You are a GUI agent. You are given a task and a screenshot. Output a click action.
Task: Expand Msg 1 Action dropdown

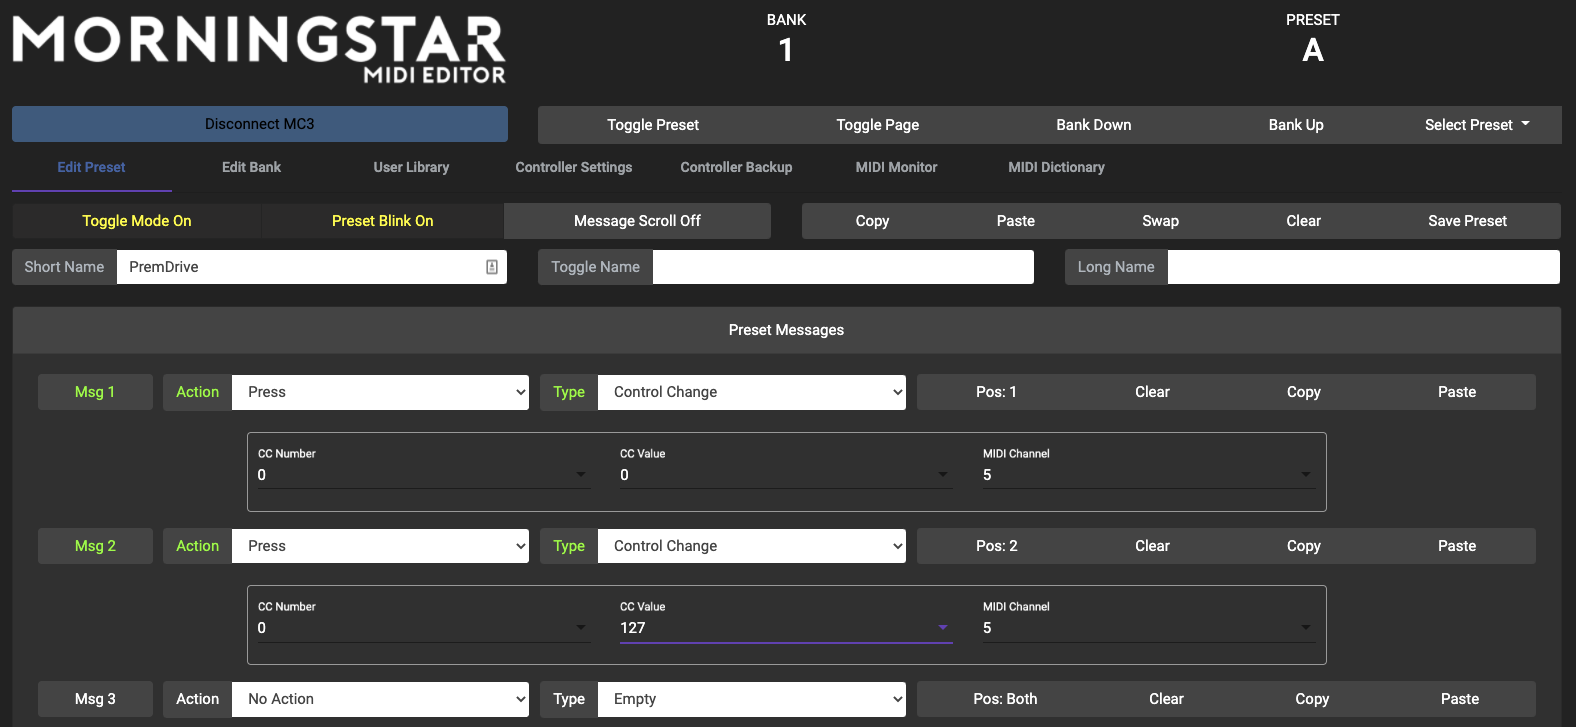click(380, 392)
